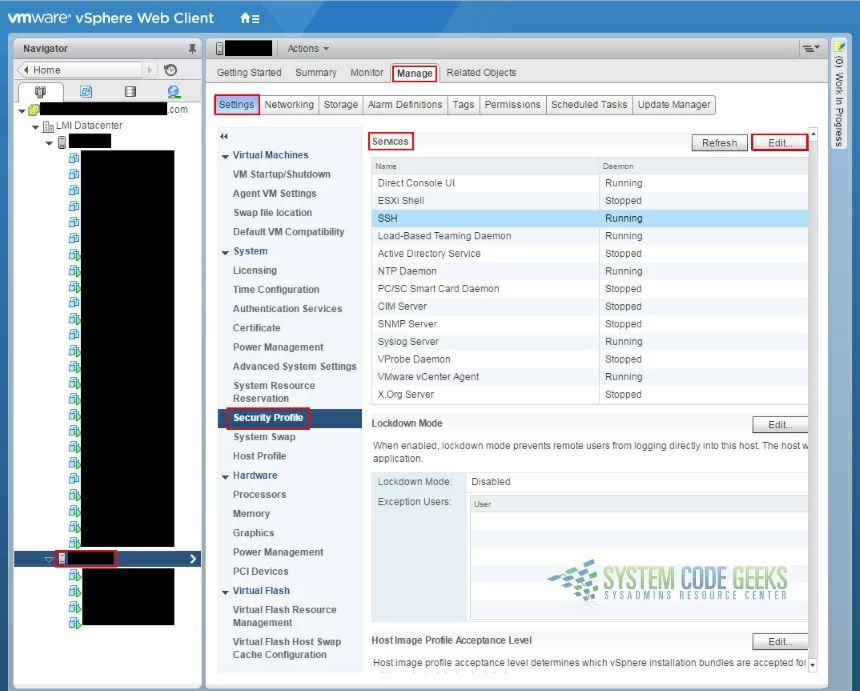Go back using Home left arrow
Image resolution: width=860 pixels, height=691 pixels.
[x=26, y=70]
